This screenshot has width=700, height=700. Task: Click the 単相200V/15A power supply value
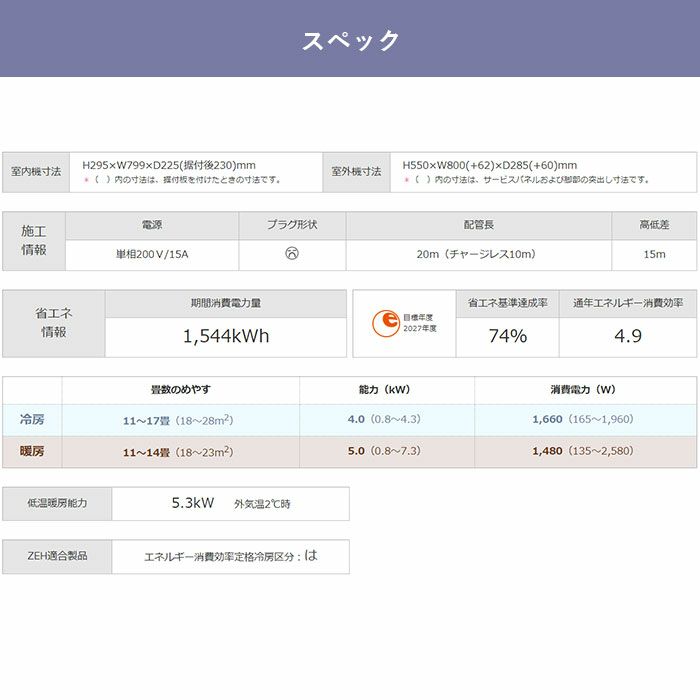tap(152, 254)
